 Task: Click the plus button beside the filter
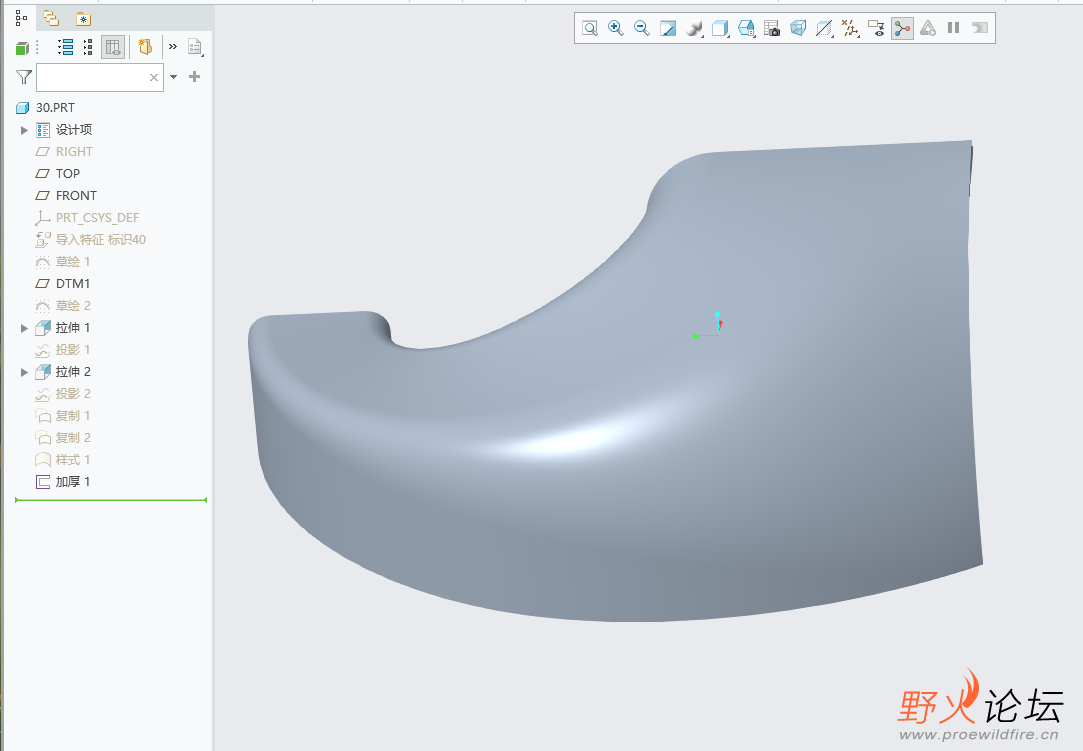[x=195, y=77]
